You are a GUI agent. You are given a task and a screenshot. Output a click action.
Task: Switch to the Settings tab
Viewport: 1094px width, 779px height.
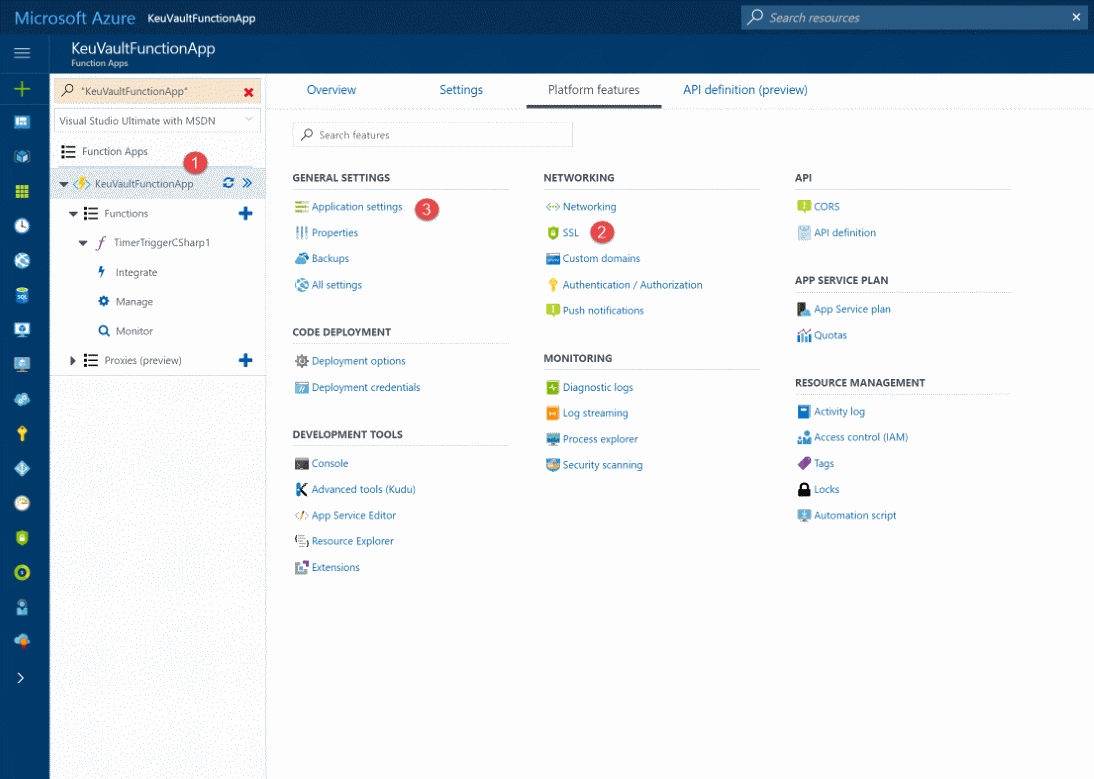point(461,90)
